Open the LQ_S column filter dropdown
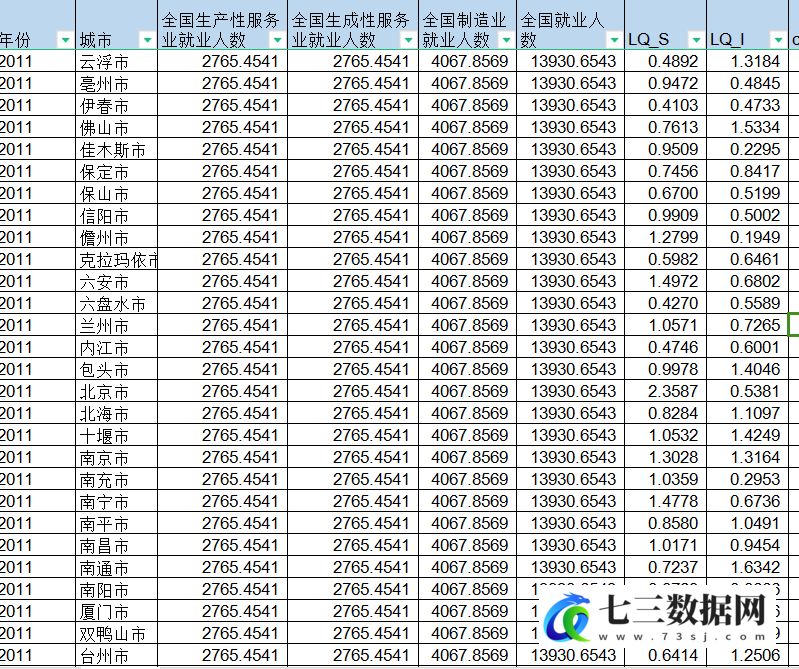799x669 pixels. click(696, 40)
